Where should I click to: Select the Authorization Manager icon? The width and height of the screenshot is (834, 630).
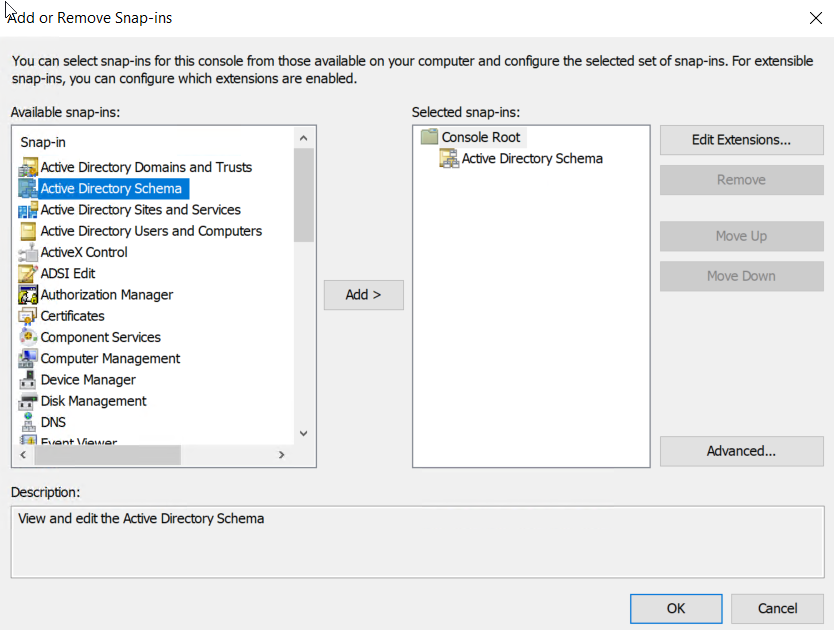pyautogui.click(x=28, y=295)
